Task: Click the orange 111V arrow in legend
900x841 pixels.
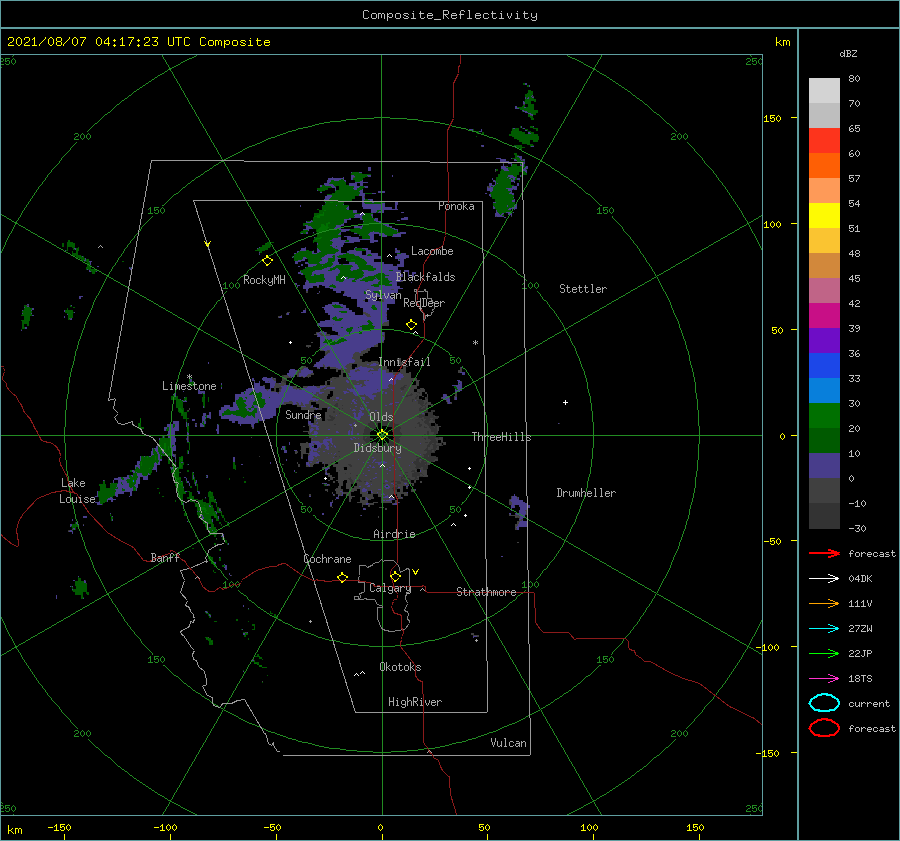Action: pyautogui.click(x=824, y=603)
